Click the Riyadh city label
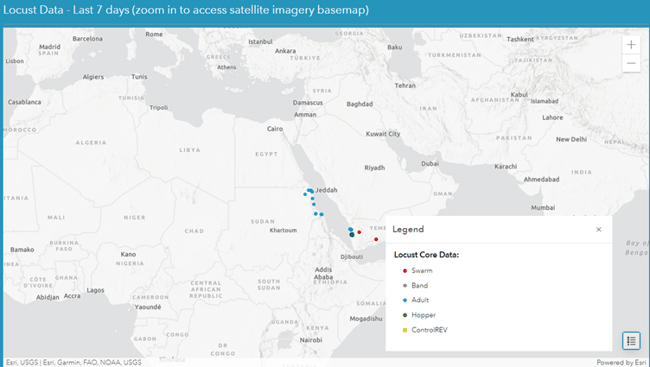 point(375,168)
